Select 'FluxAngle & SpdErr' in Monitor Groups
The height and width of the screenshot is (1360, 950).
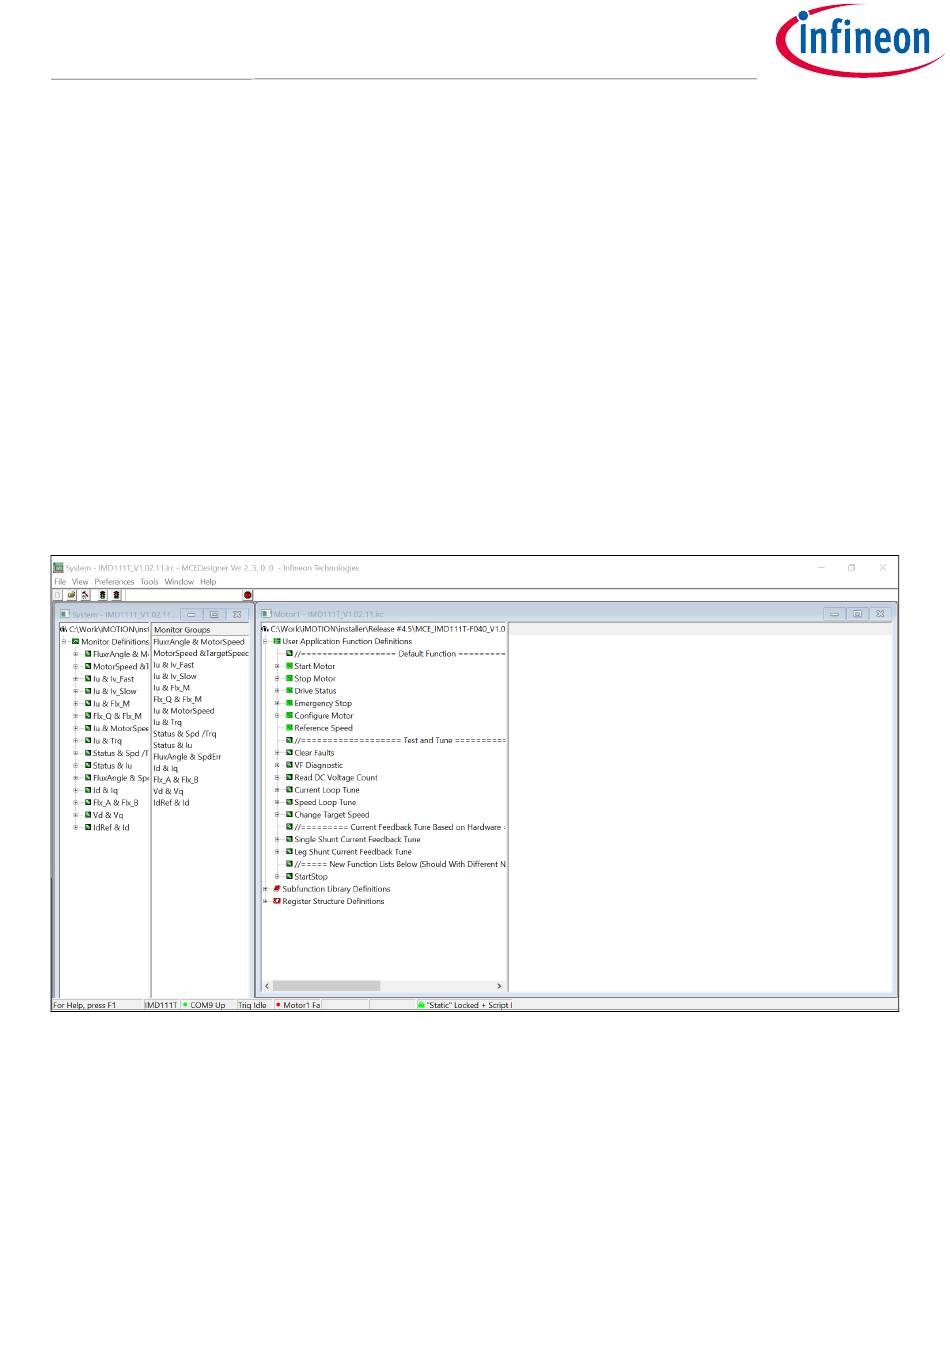tap(187, 757)
